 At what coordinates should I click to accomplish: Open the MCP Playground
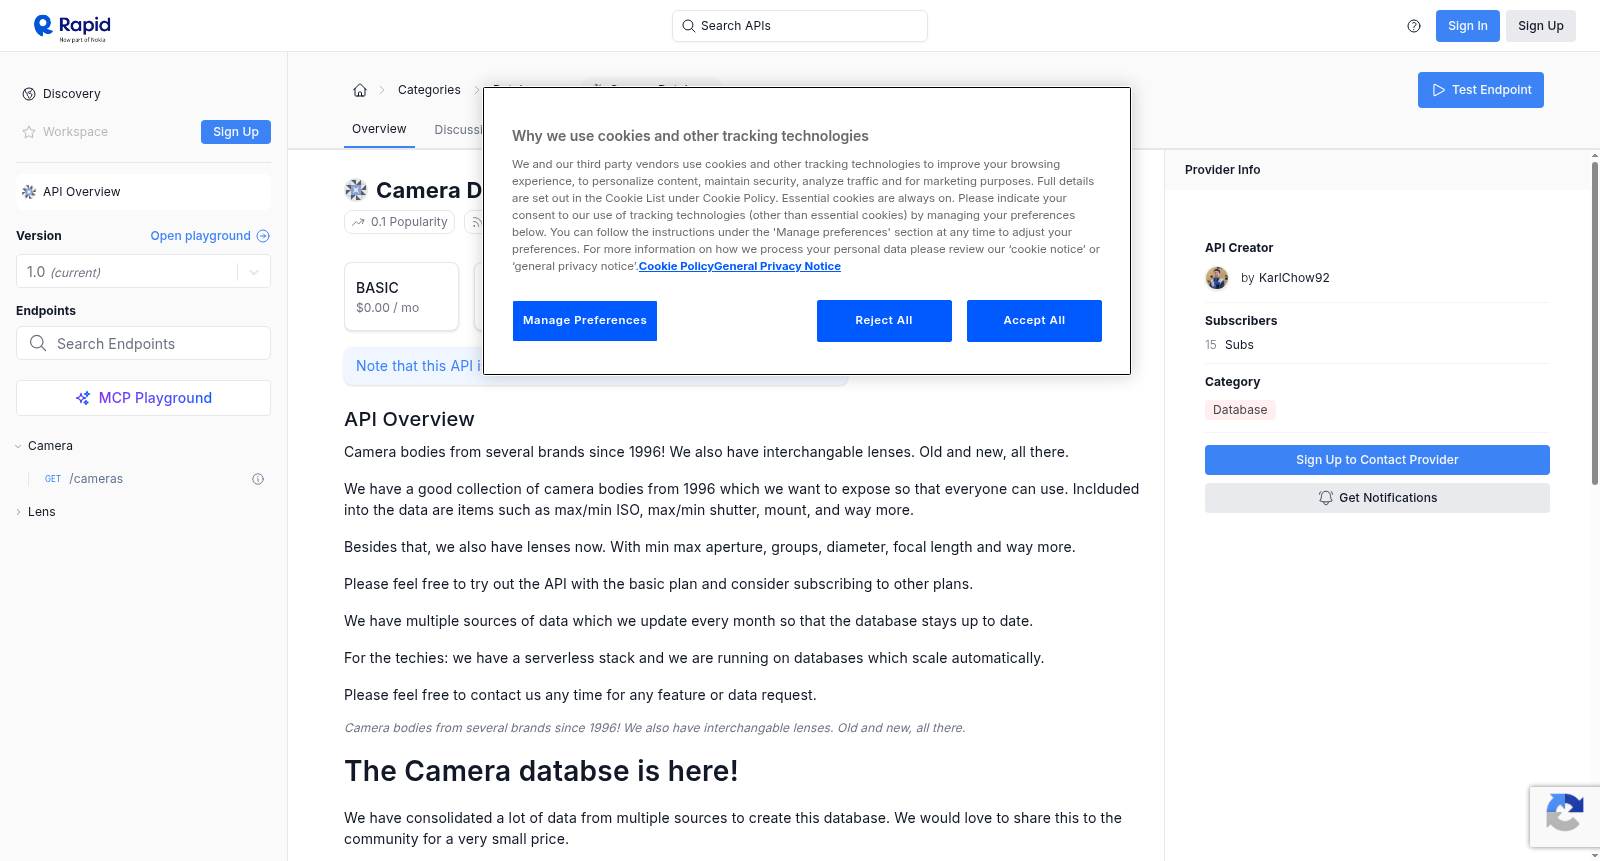tap(143, 398)
